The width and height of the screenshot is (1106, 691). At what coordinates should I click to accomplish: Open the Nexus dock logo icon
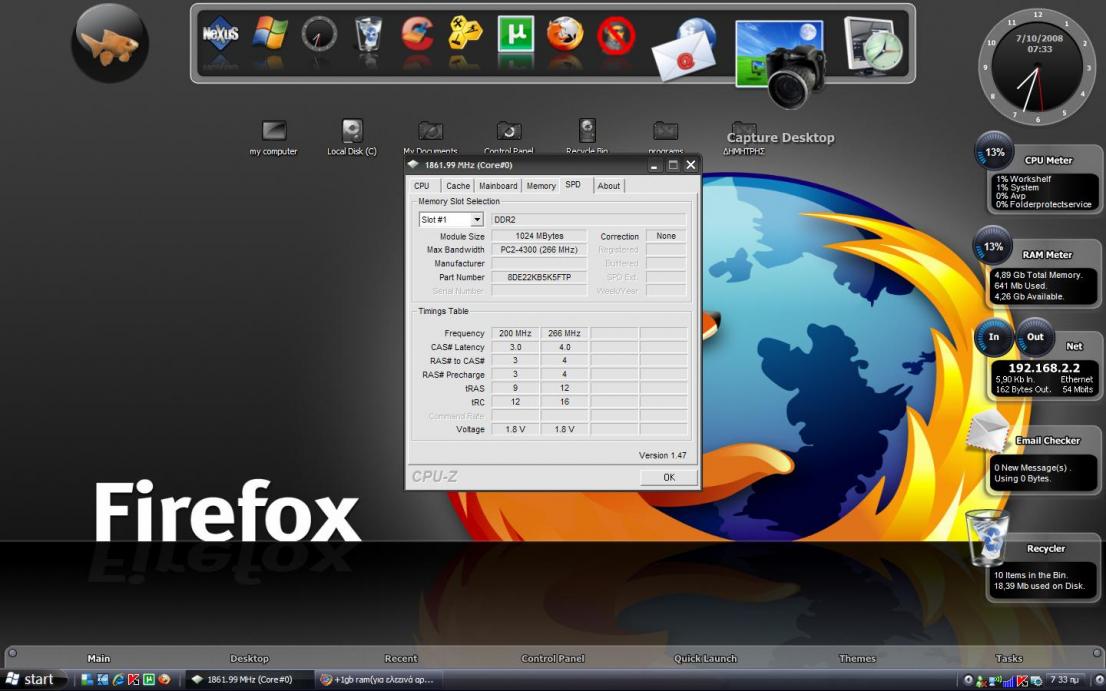point(220,33)
